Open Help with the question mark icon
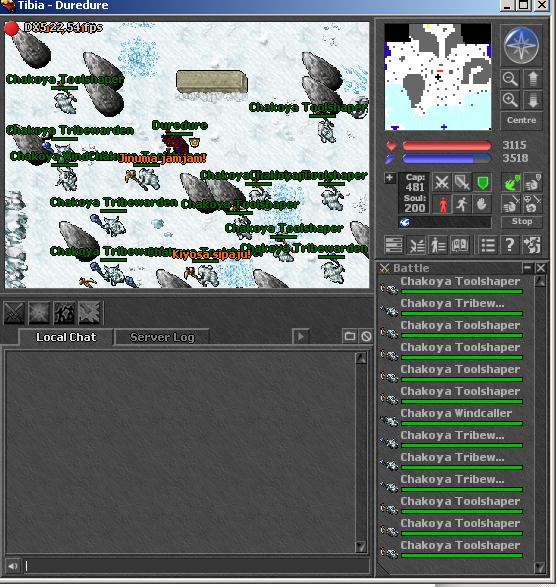 (x=510, y=246)
